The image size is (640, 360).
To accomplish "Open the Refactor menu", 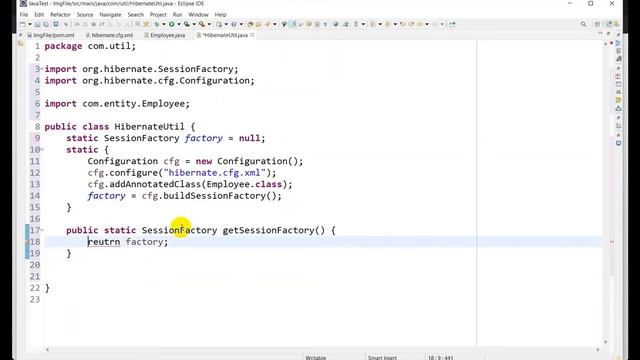I will click(60, 15).
